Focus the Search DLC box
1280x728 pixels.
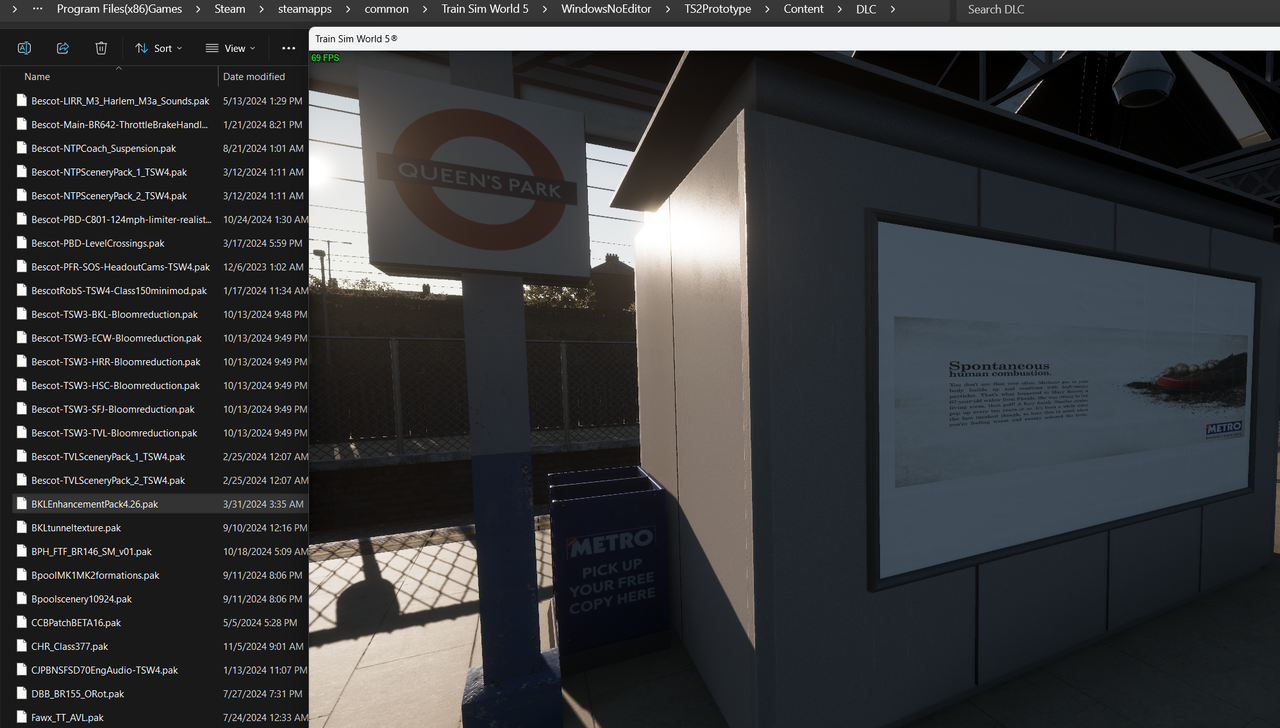(x=1117, y=10)
